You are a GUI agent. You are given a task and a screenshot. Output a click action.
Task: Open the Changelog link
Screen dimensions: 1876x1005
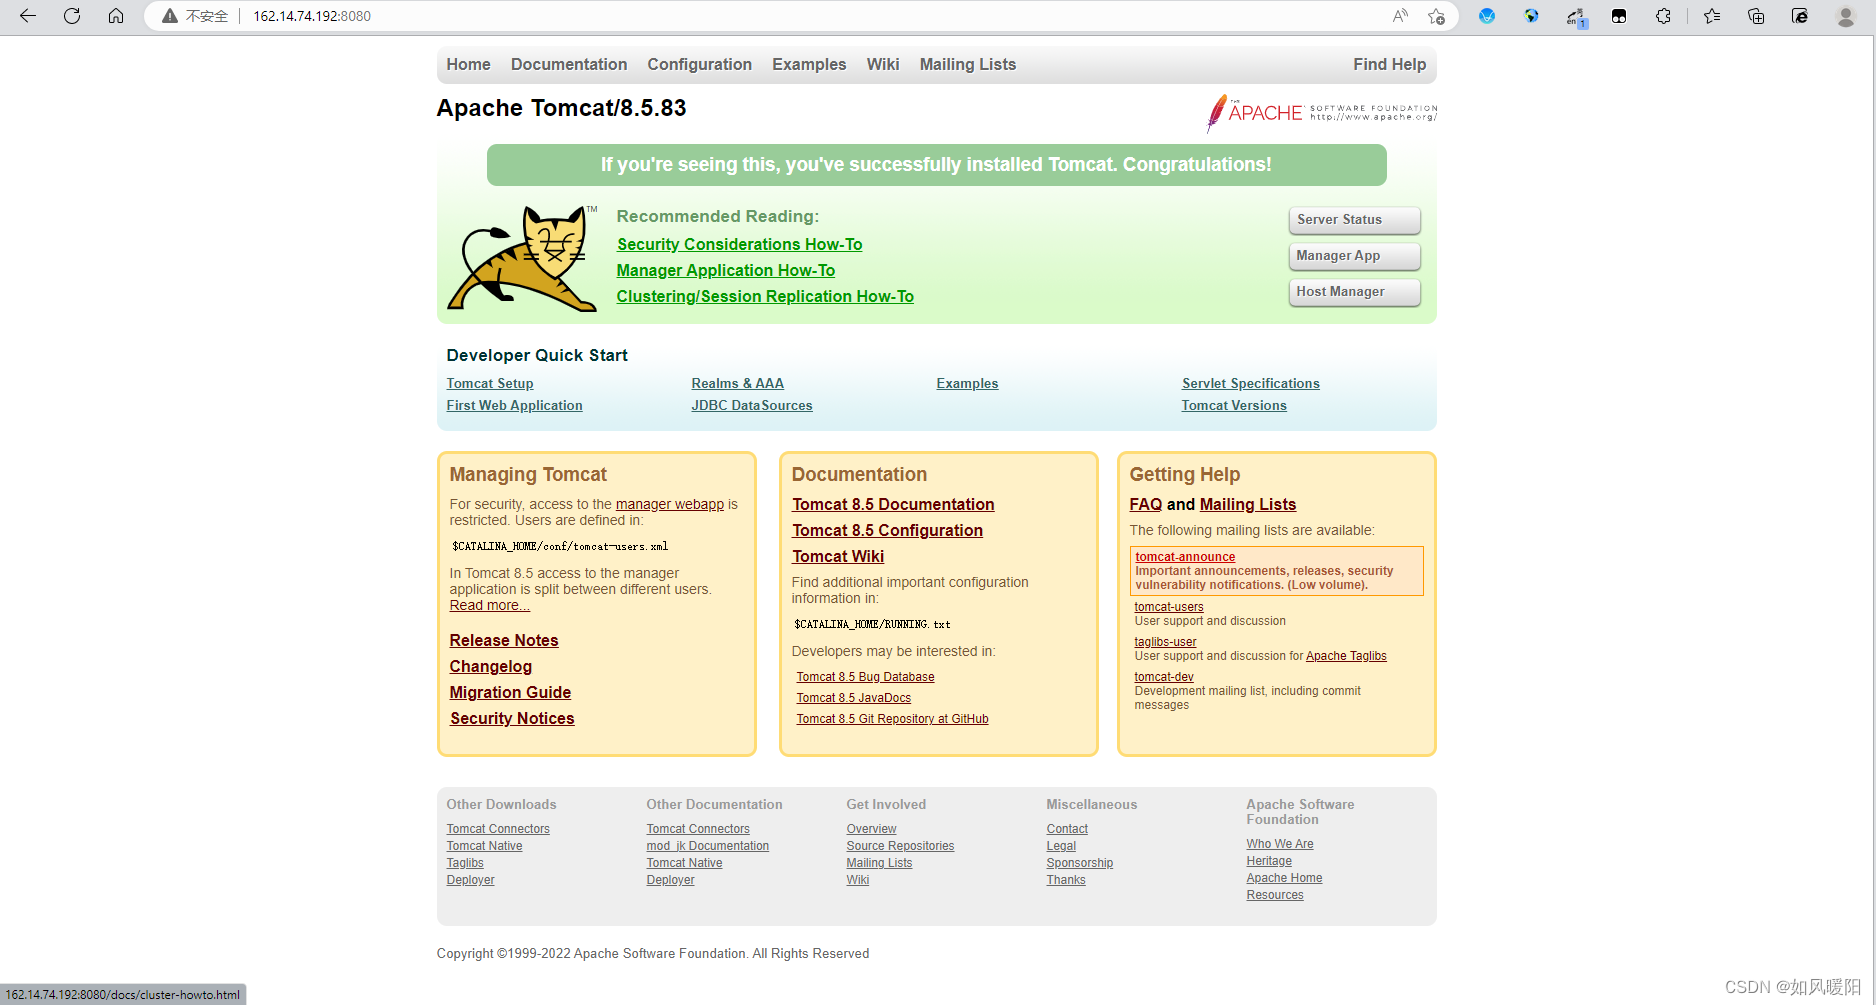[490, 666]
